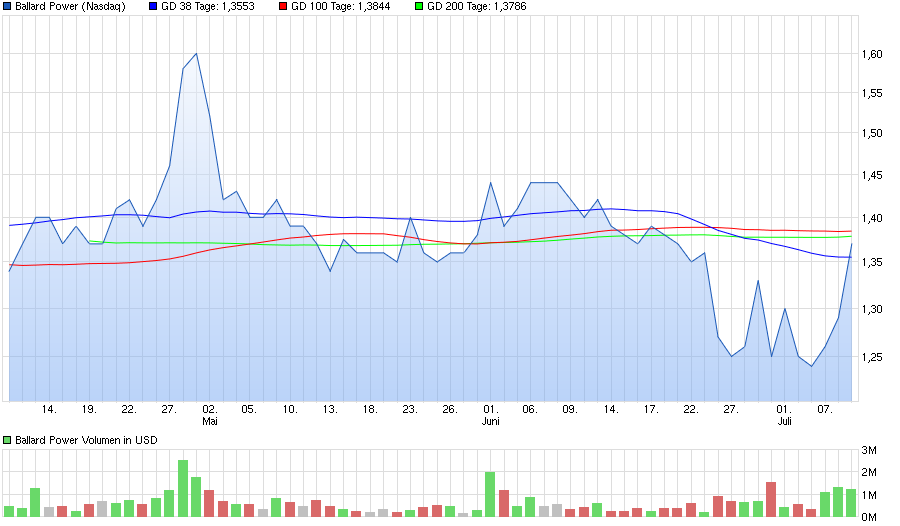The width and height of the screenshot is (900, 526).
Task: Click the 3M volume axis label
Action: tap(869, 451)
